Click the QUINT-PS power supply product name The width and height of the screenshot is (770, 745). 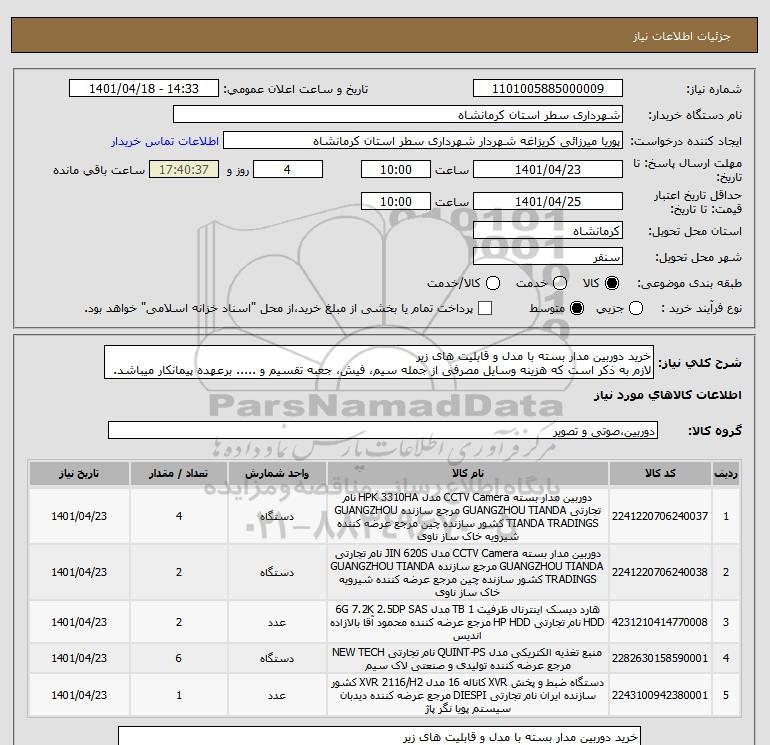click(x=468, y=659)
